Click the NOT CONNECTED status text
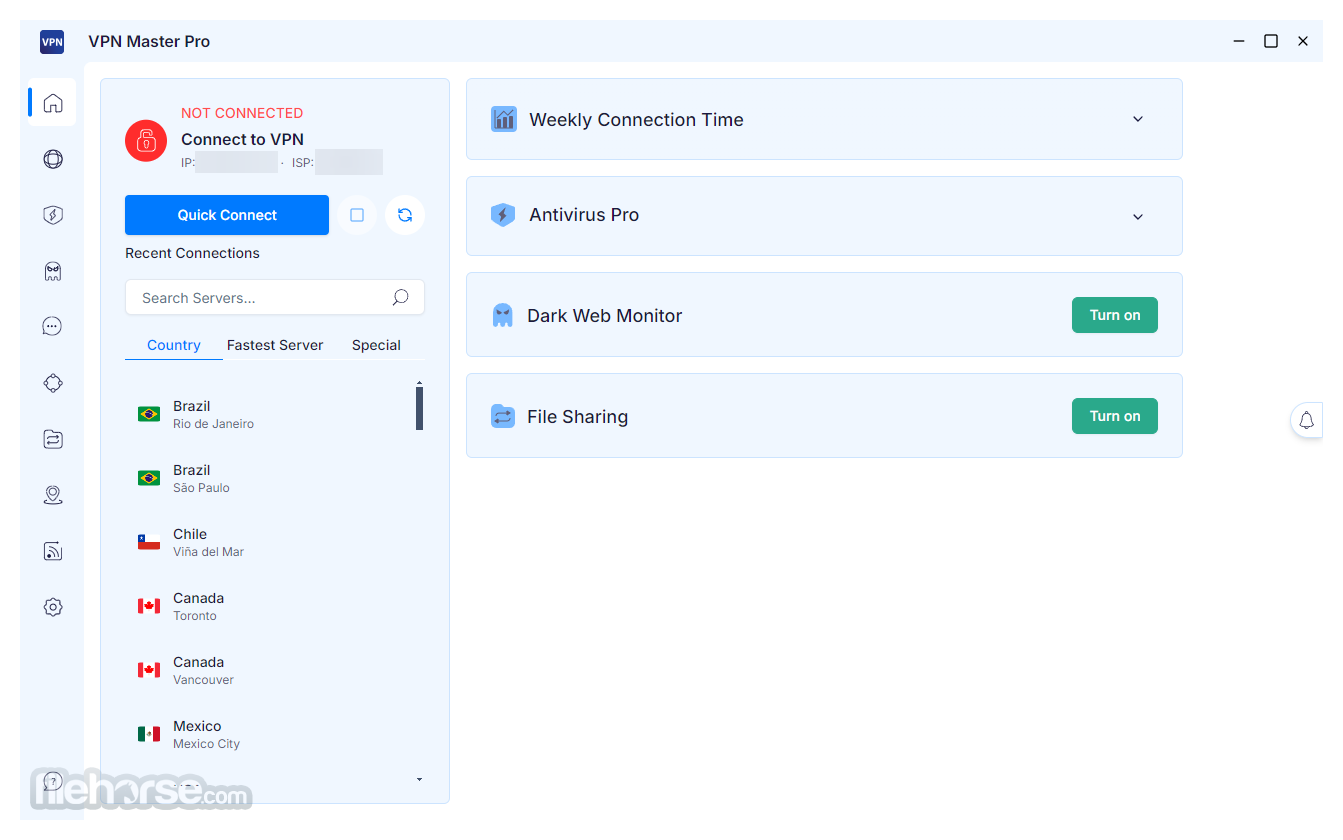The image size is (1343, 840). tap(242, 113)
